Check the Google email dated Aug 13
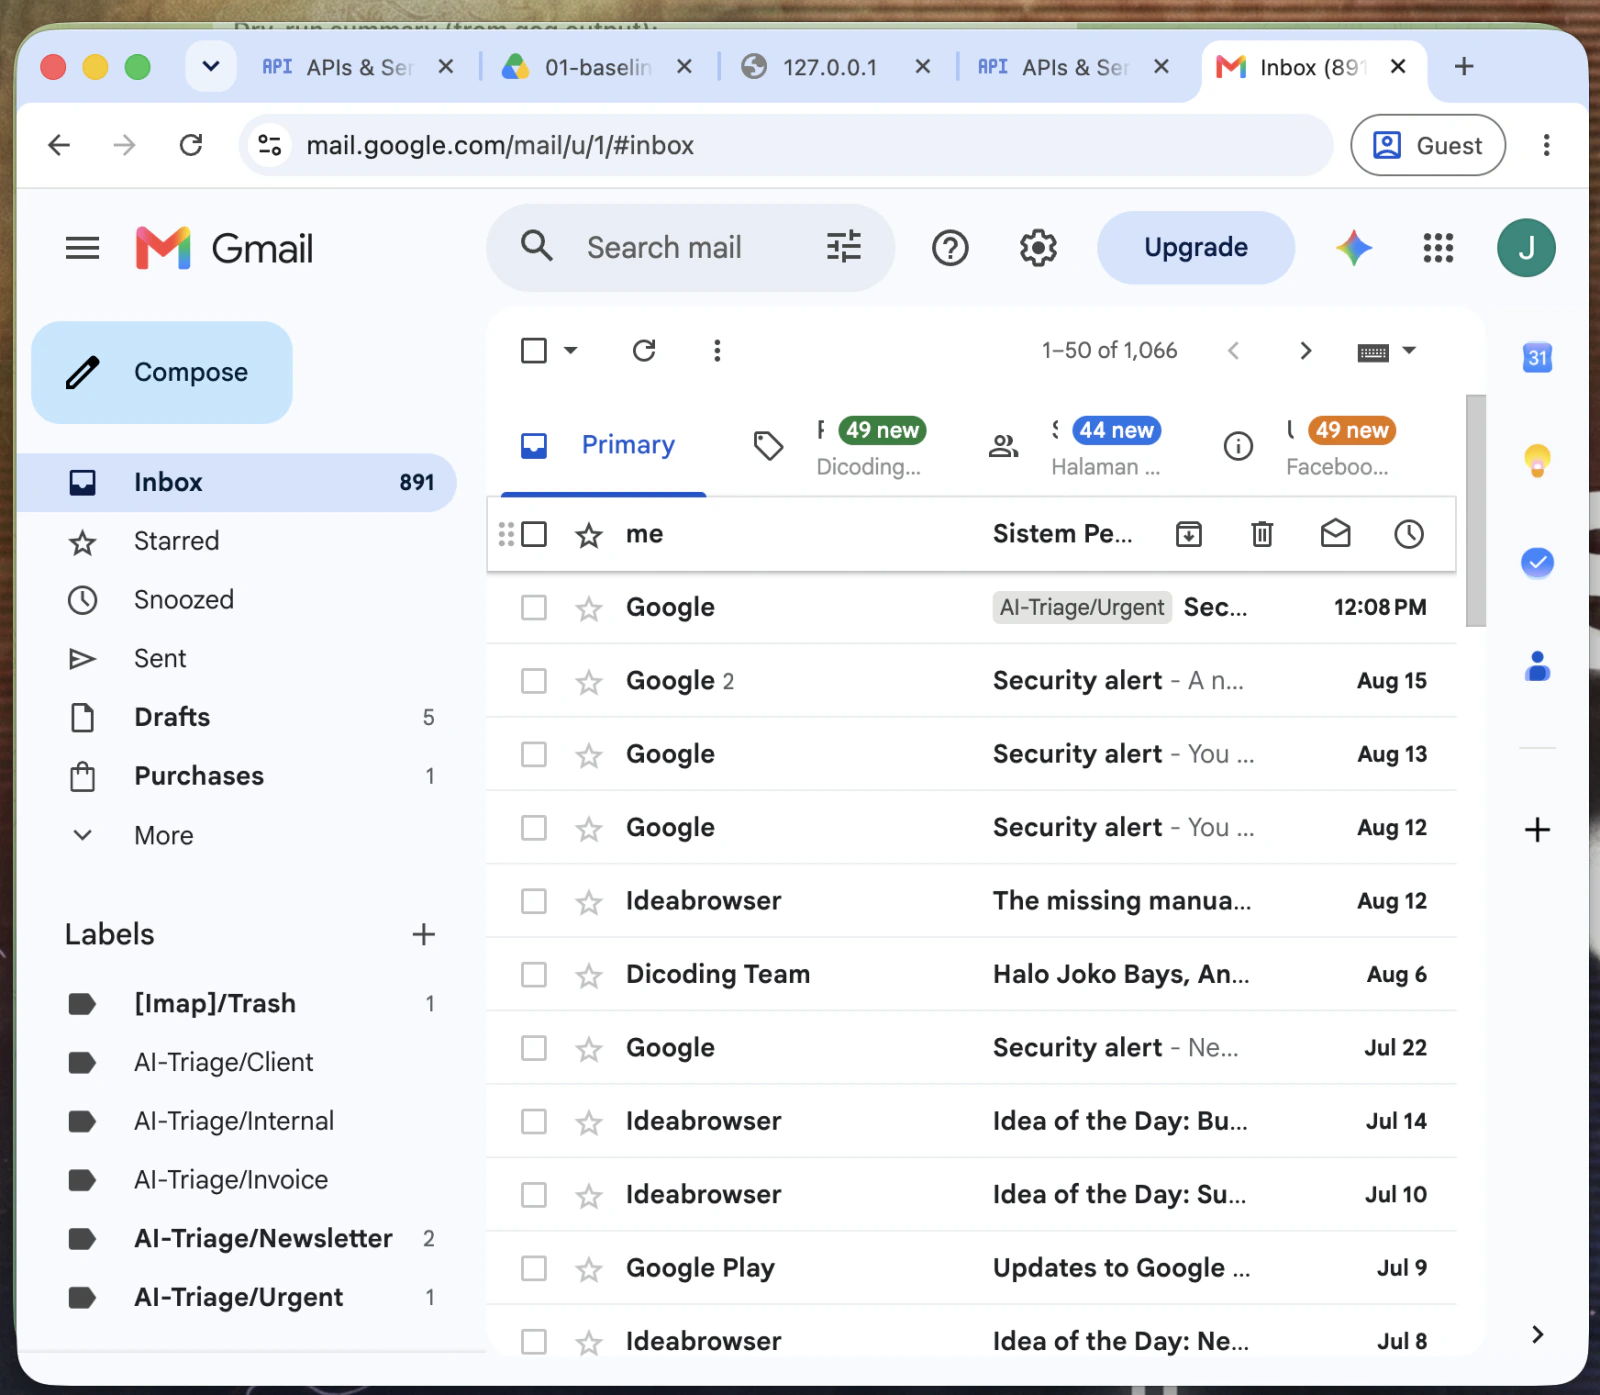1600x1395 pixels. (534, 754)
